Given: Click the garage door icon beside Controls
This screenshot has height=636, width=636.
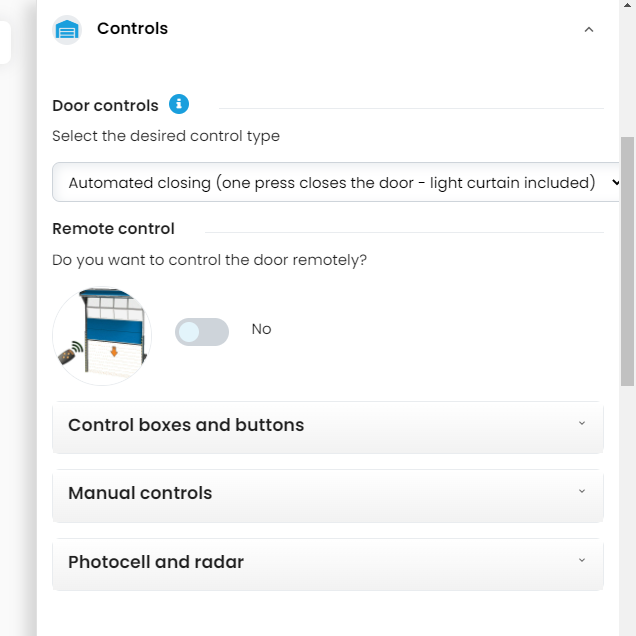Looking at the screenshot, I should [x=67, y=30].
